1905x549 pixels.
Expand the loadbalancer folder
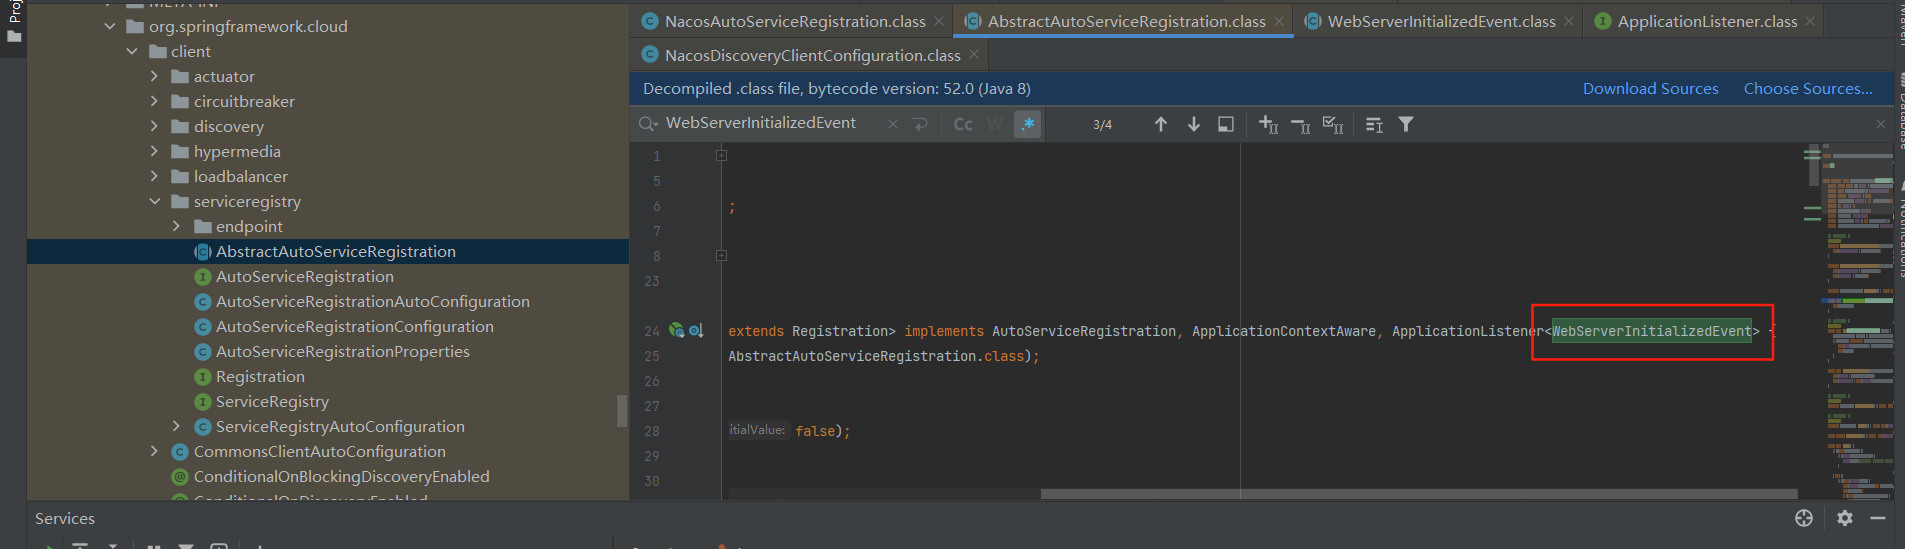pyautogui.click(x=154, y=176)
